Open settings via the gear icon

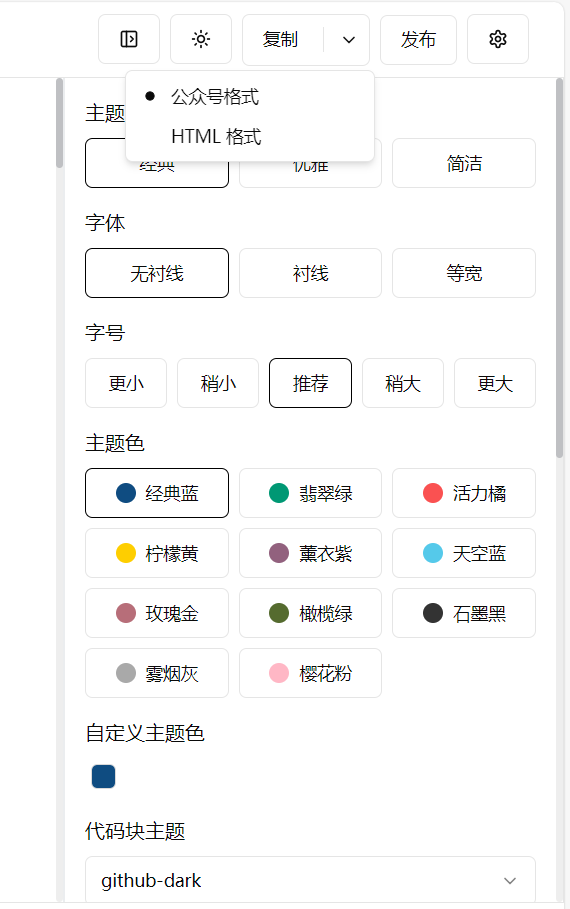(x=498, y=39)
